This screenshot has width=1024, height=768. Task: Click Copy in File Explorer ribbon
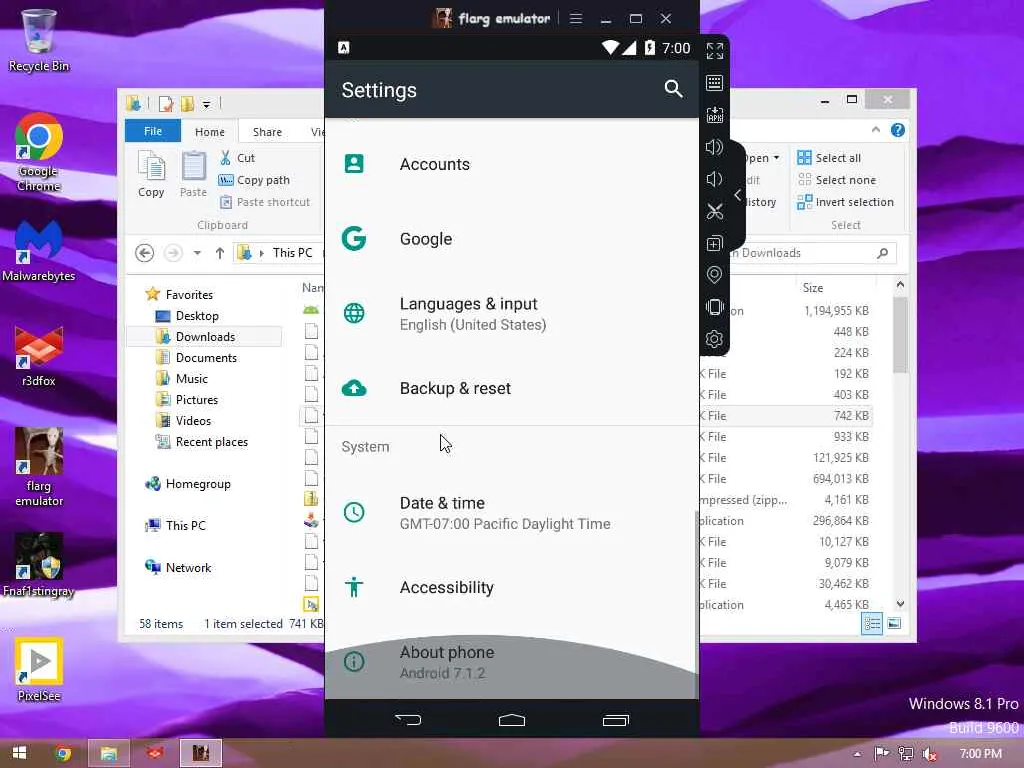click(x=152, y=174)
